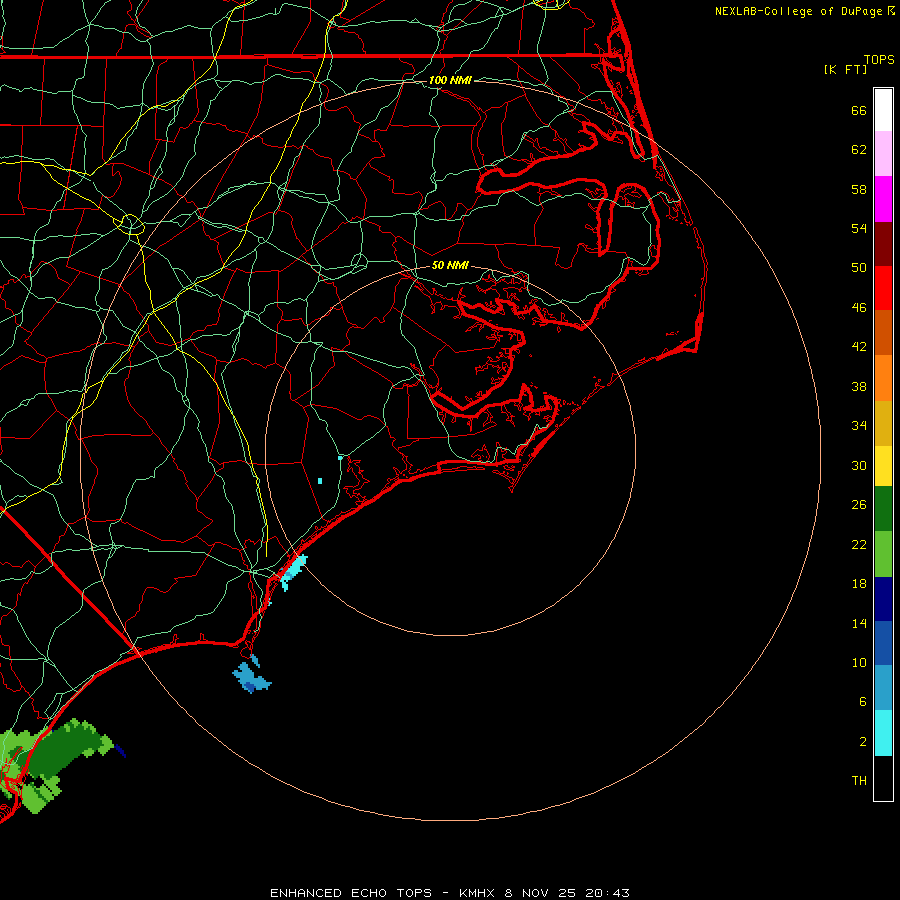Click the '66' legend value label
The height and width of the screenshot is (900, 900).
click(x=859, y=110)
